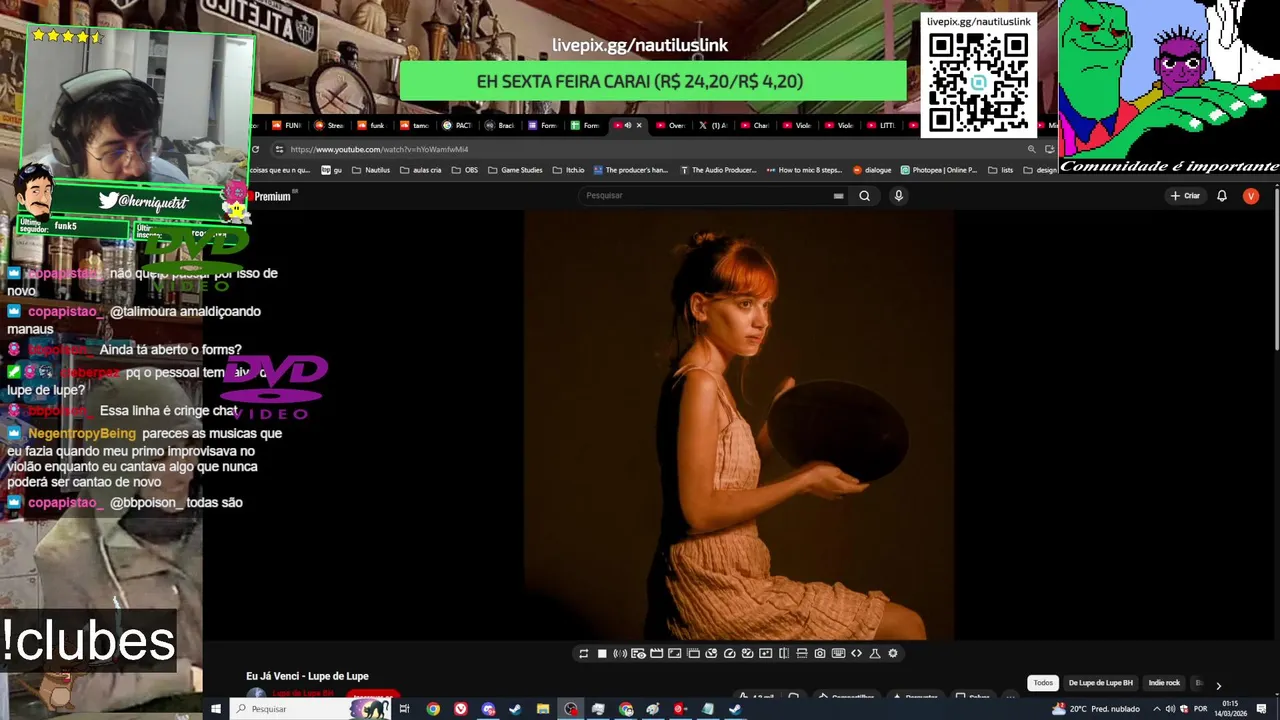
Task: Open the Itch.io bookmark folder
Action: [x=569, y=170]
